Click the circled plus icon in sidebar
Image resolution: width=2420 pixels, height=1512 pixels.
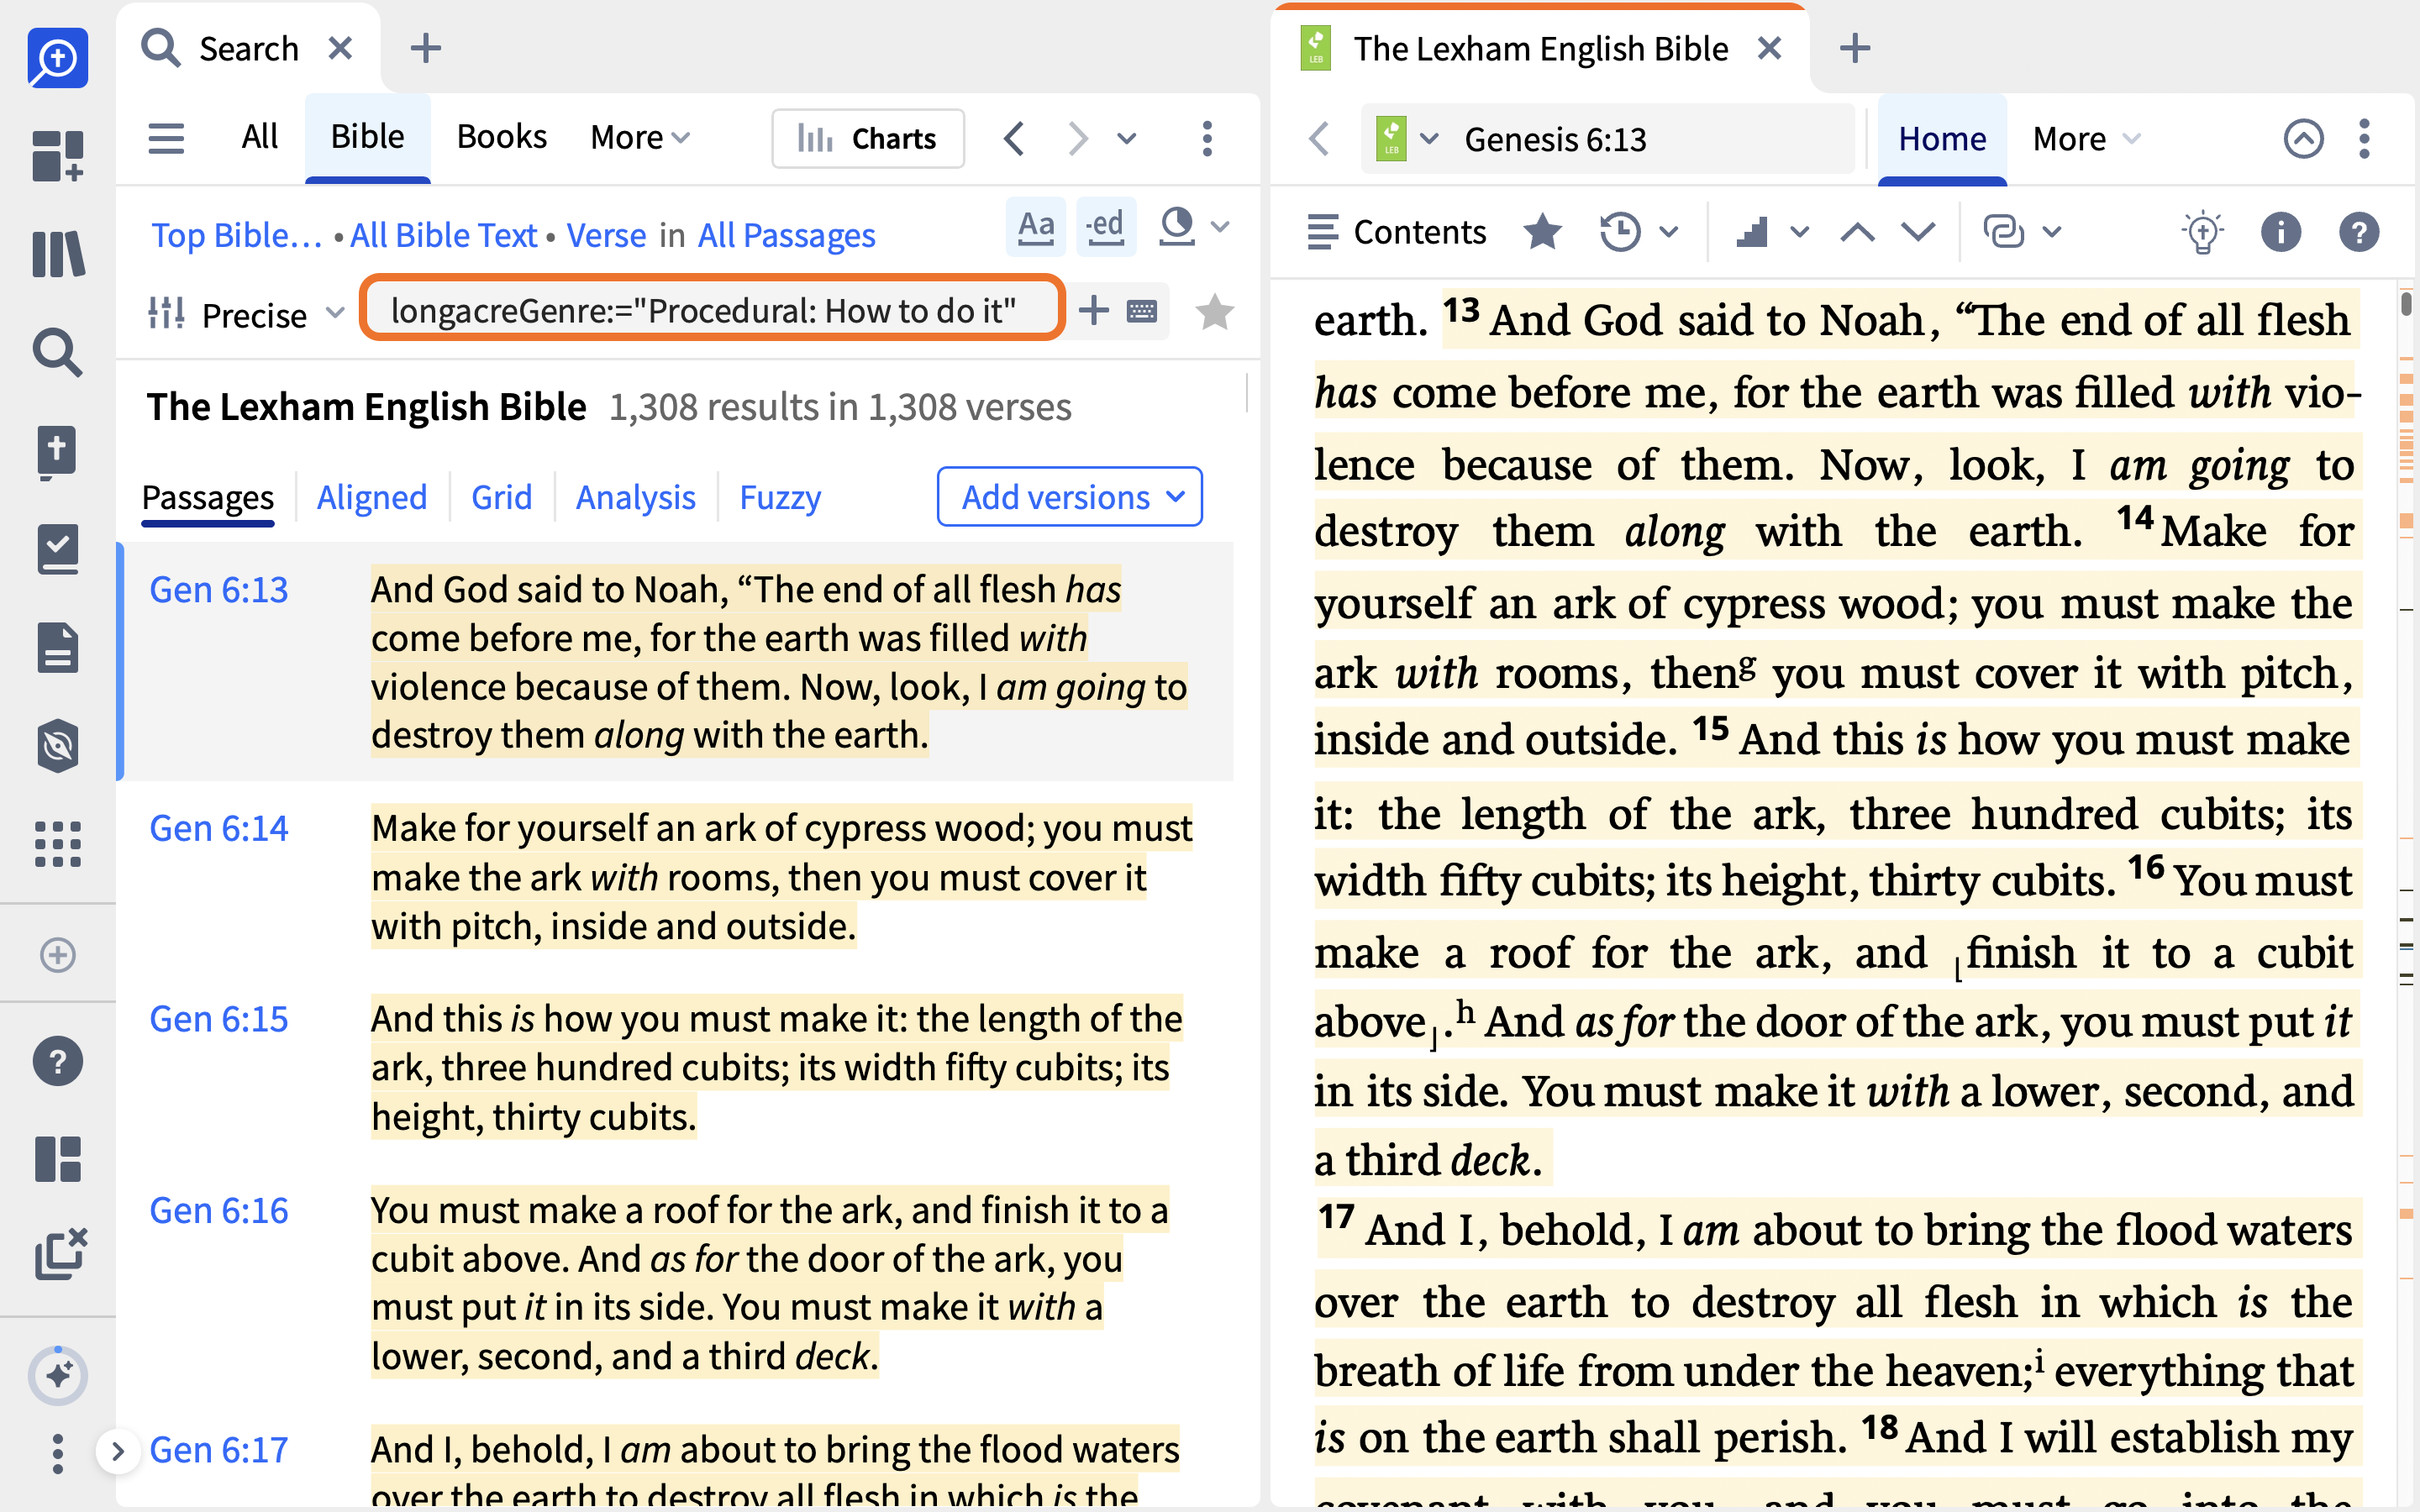58,955
